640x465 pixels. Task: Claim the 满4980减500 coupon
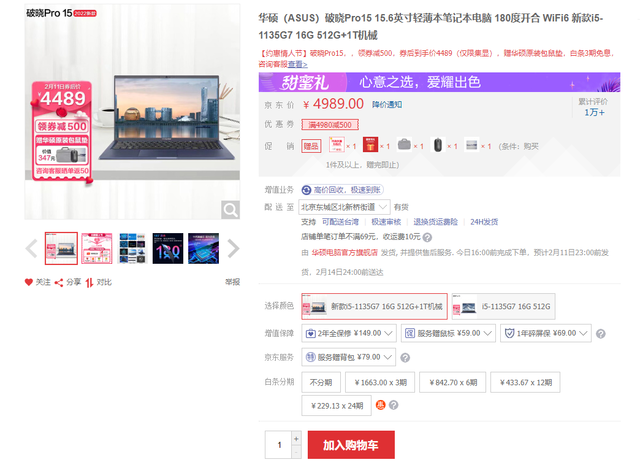coord(330,125)
